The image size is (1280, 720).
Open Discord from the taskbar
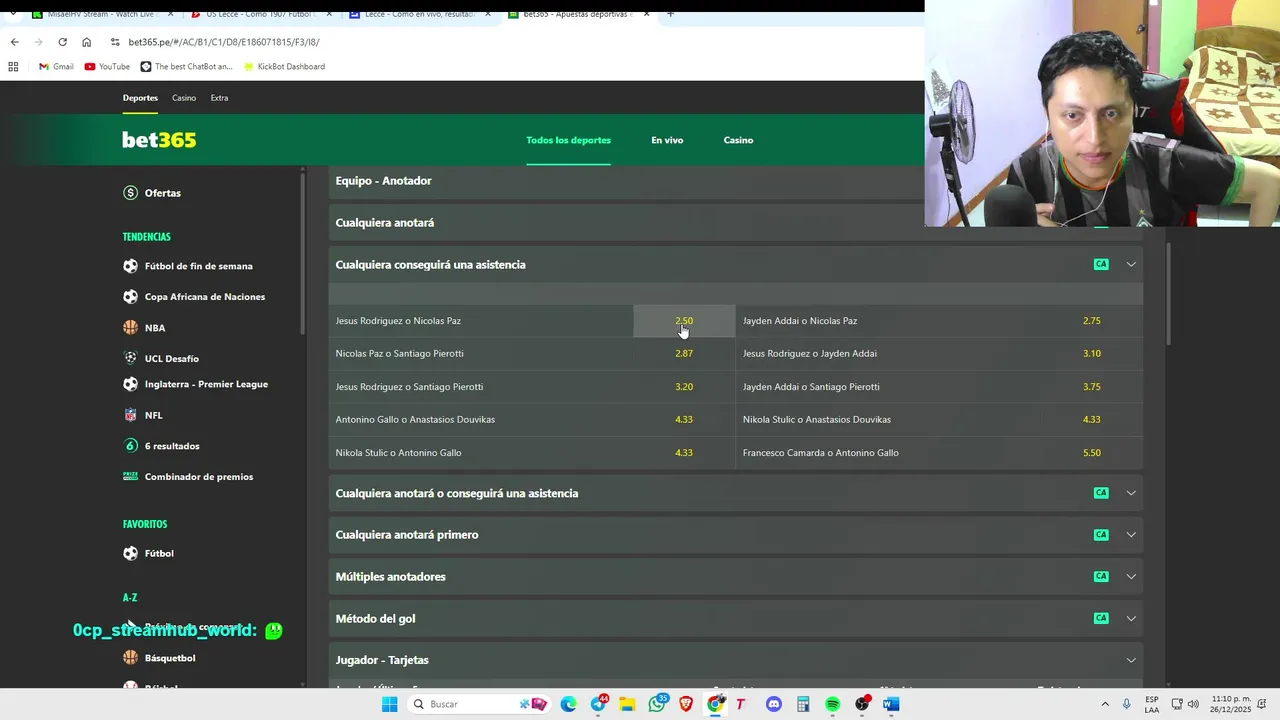pos(773,704)
